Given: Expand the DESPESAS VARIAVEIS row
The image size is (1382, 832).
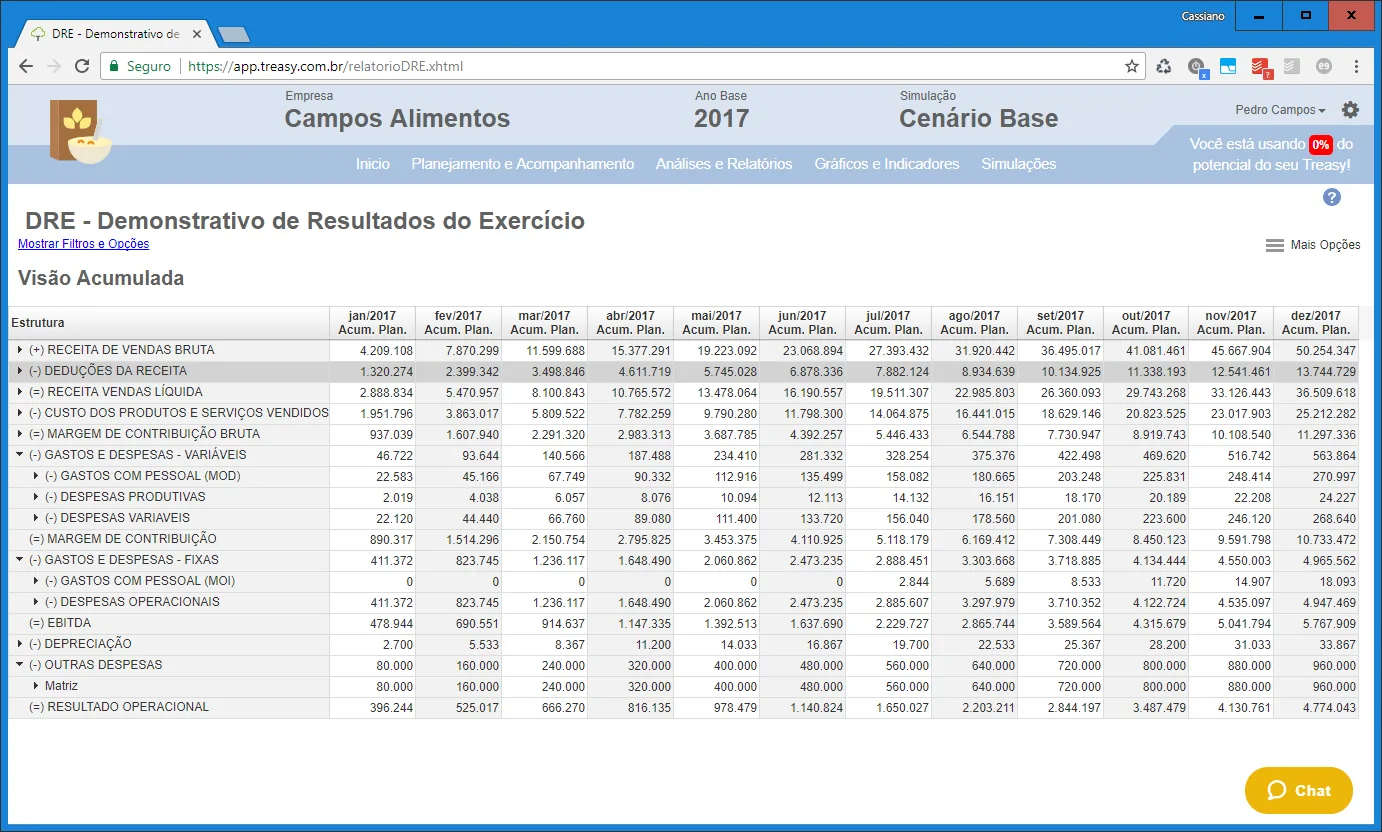Looking at the screenshot, I should coord(36,518).
